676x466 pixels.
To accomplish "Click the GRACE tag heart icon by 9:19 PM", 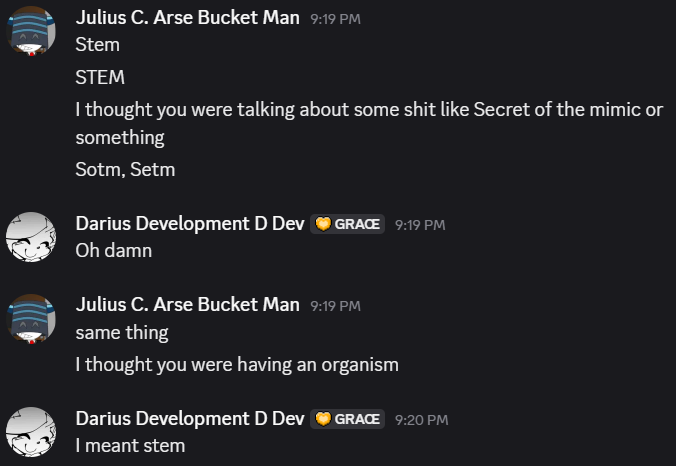I will [323, 224].
